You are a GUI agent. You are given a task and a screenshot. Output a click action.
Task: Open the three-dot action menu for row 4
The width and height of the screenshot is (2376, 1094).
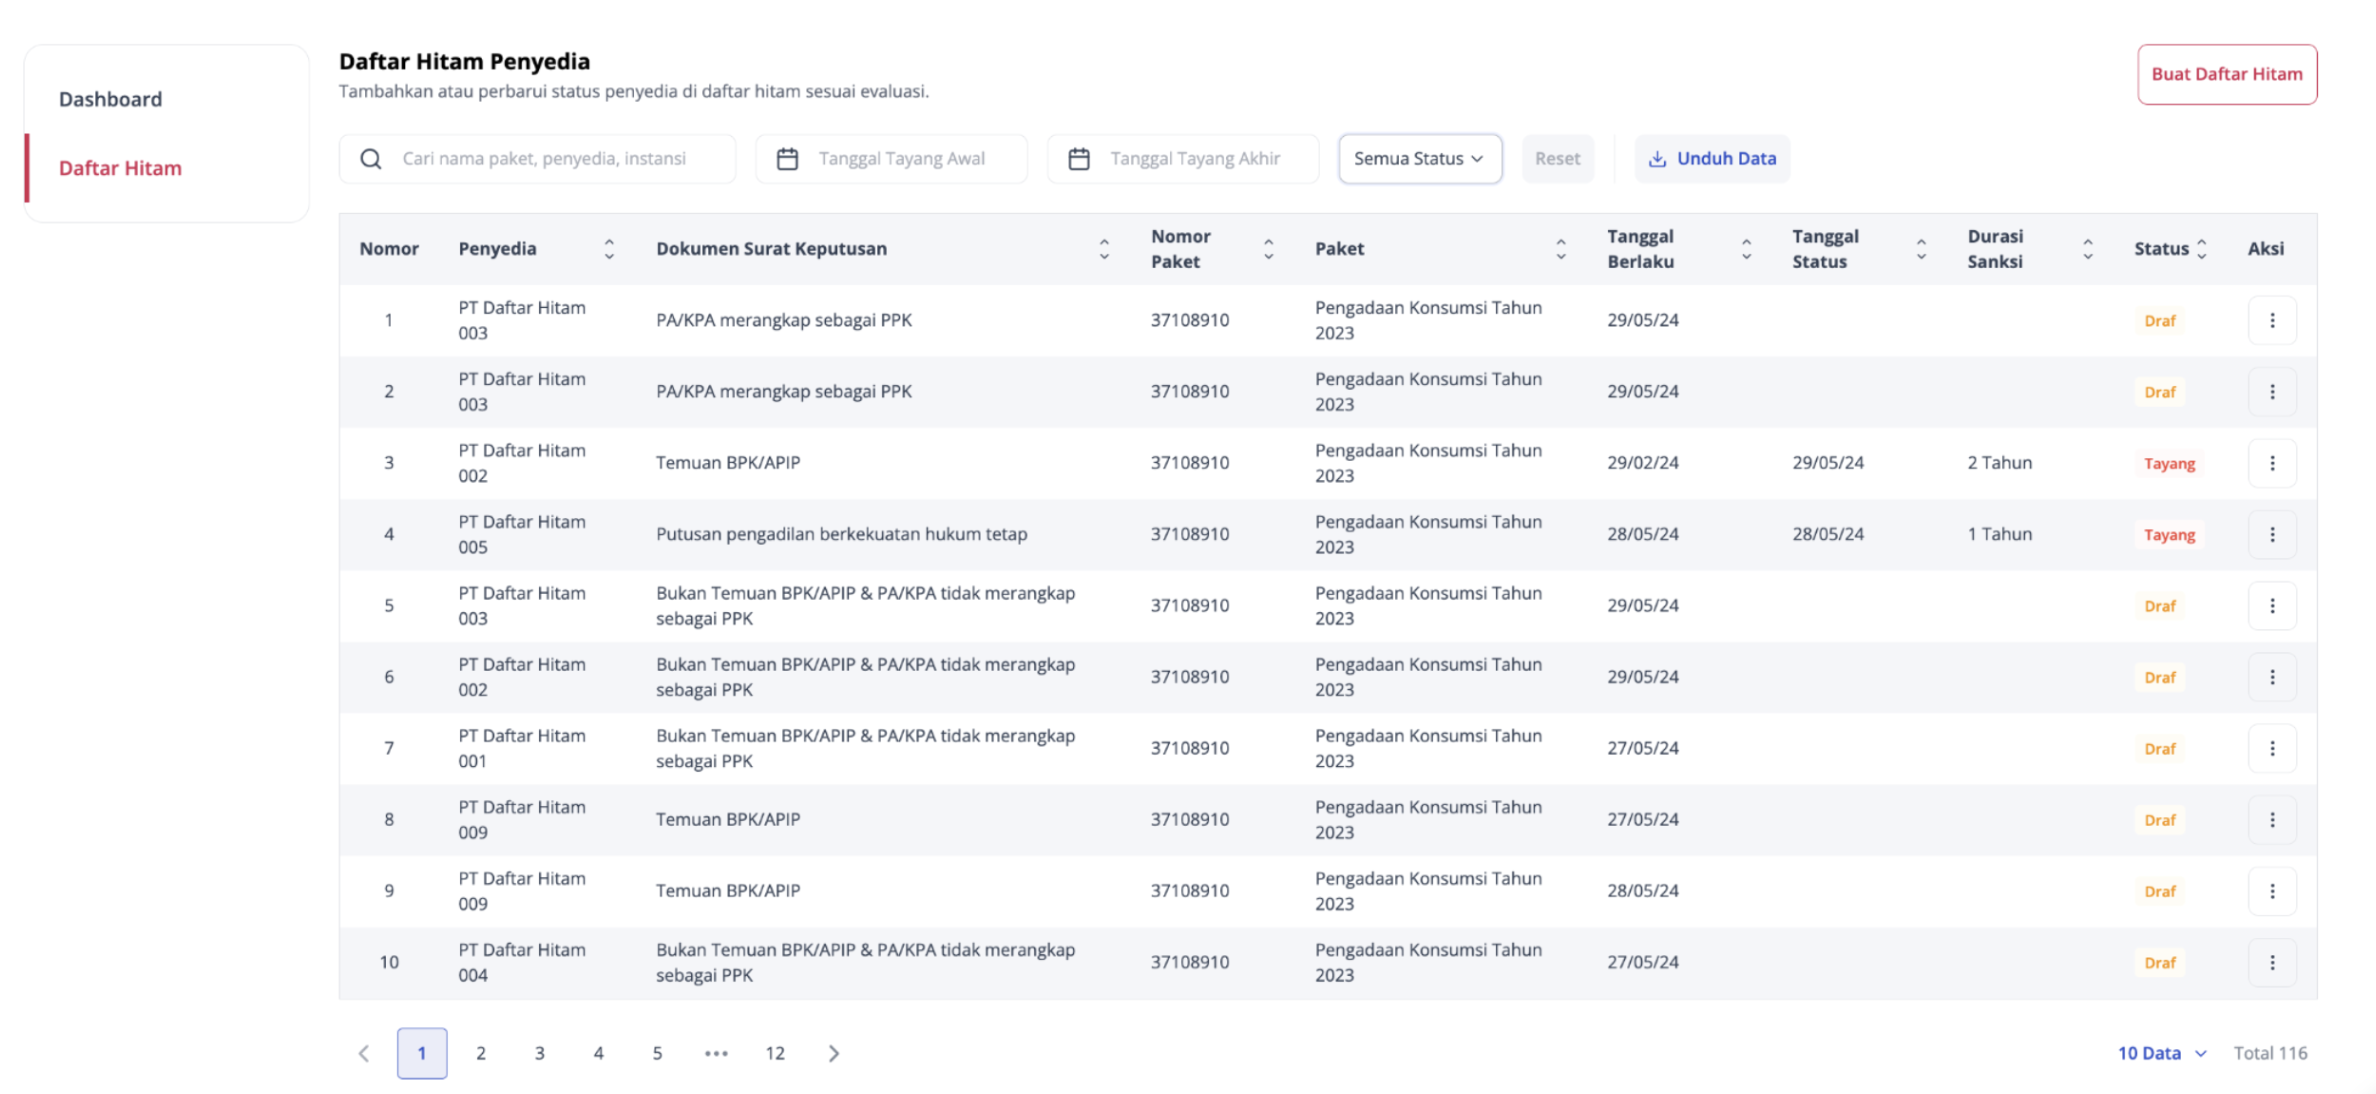click(2271, 534)
